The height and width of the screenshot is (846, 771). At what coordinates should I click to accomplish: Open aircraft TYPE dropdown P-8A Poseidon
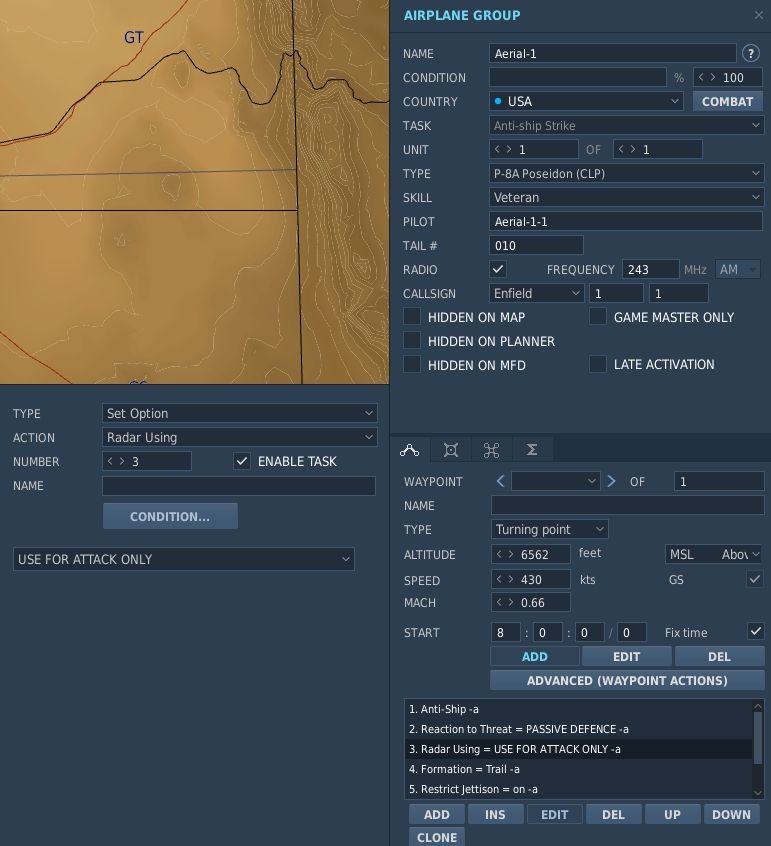click(x=626, y=174)
